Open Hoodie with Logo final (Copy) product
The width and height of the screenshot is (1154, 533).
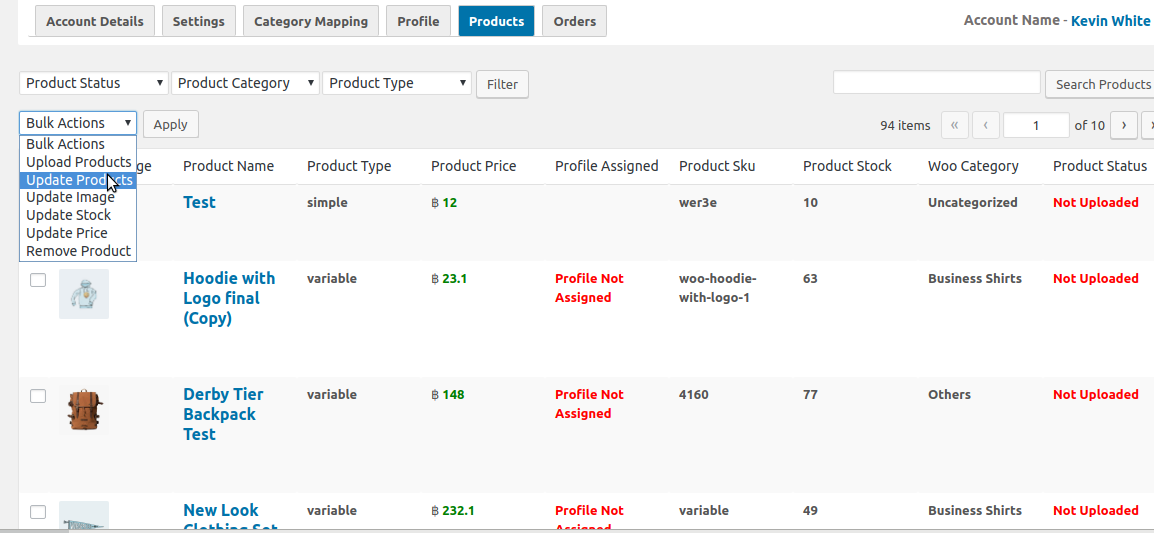pos(229,298)
